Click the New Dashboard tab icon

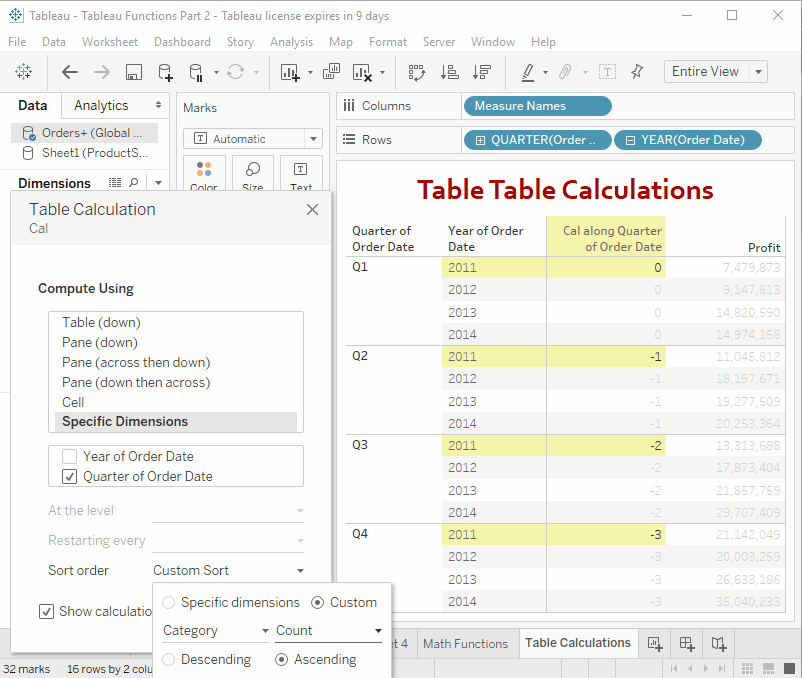[687, 643]
